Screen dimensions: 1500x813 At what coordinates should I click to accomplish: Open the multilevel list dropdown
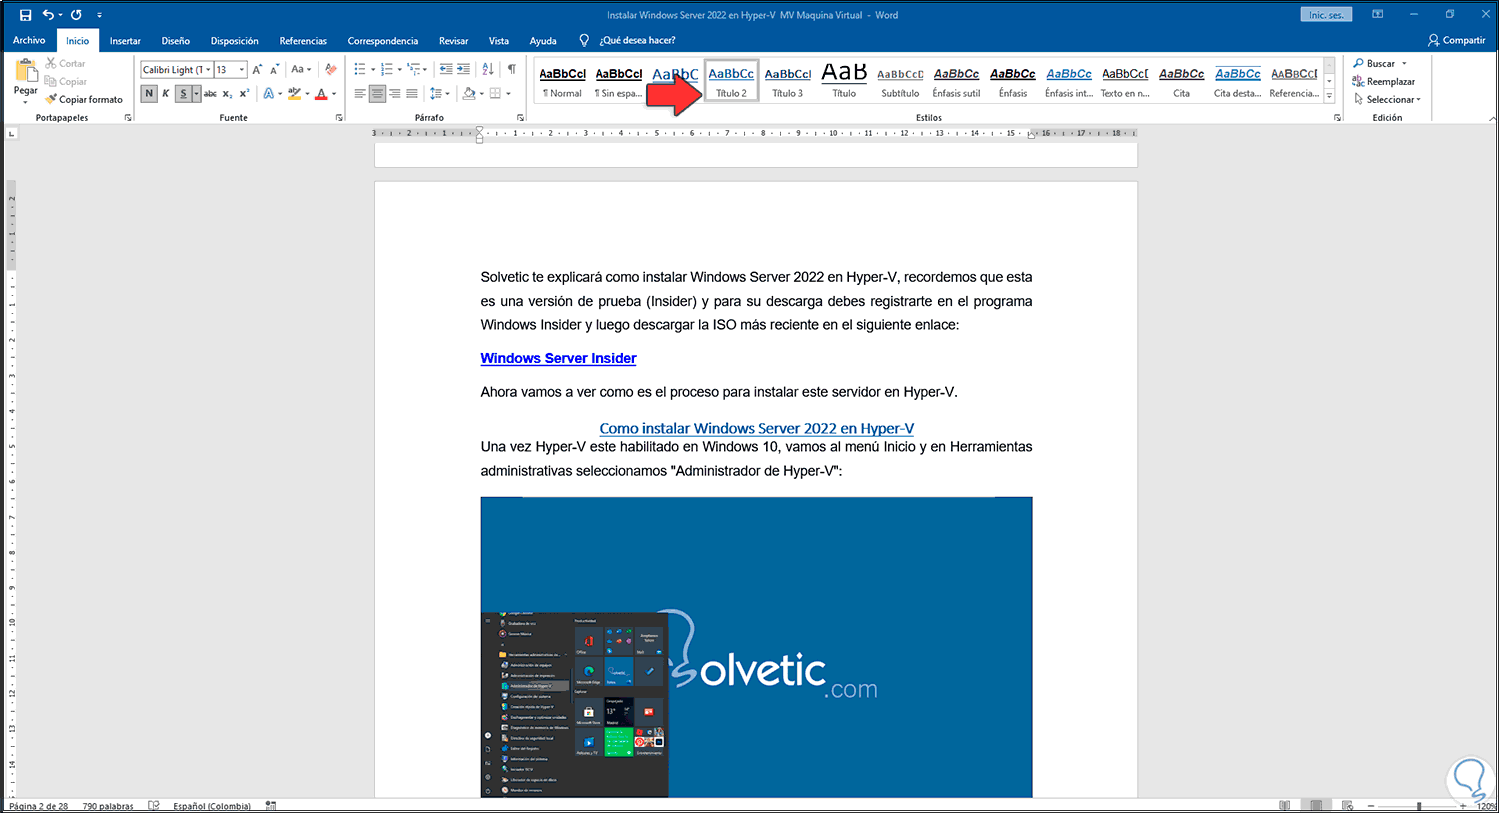pos(425,69)
